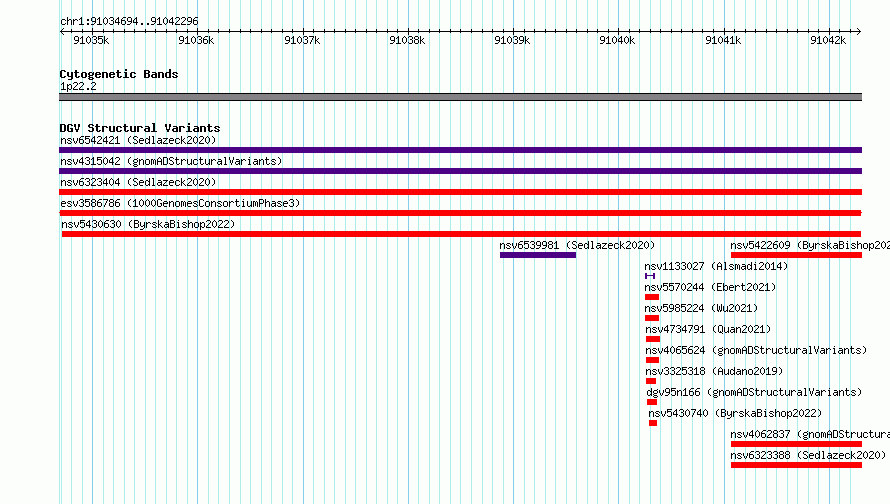The image size is (890, 504).
Task: Click the red bar under nsv6323388
Action: pos(796,465)
